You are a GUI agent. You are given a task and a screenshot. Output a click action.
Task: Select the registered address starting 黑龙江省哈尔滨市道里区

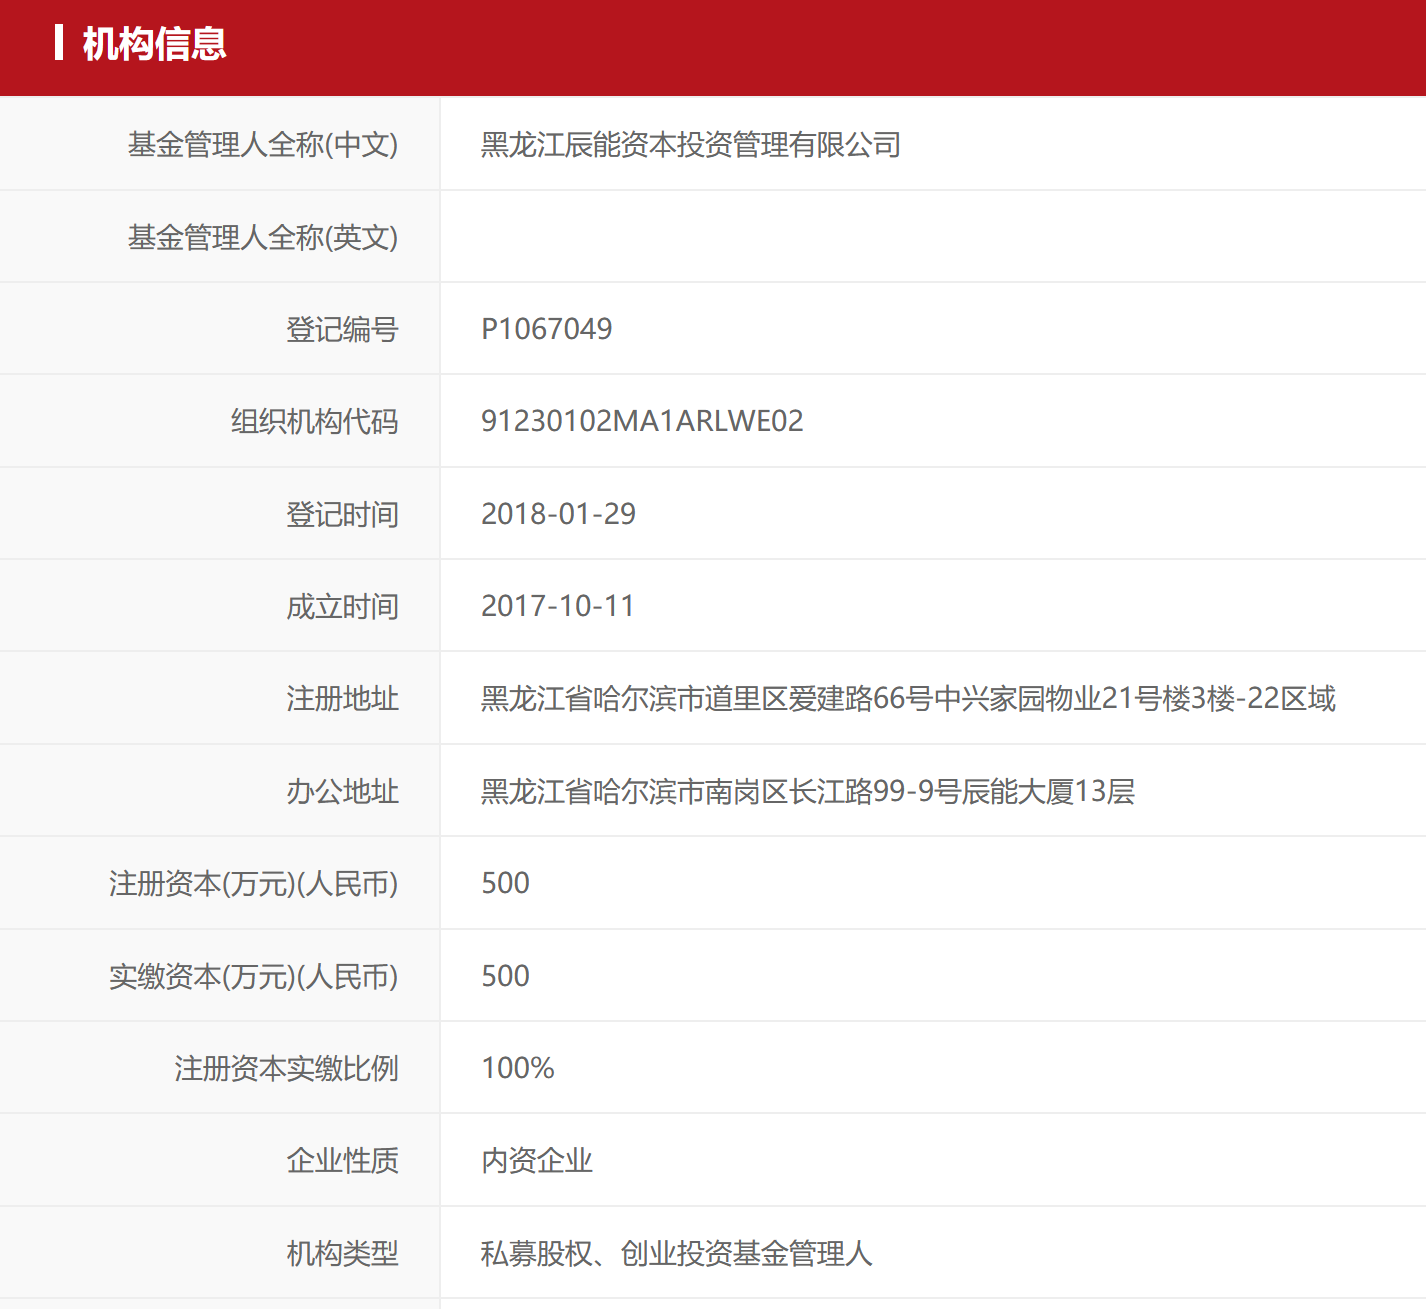tap(908, 698)
